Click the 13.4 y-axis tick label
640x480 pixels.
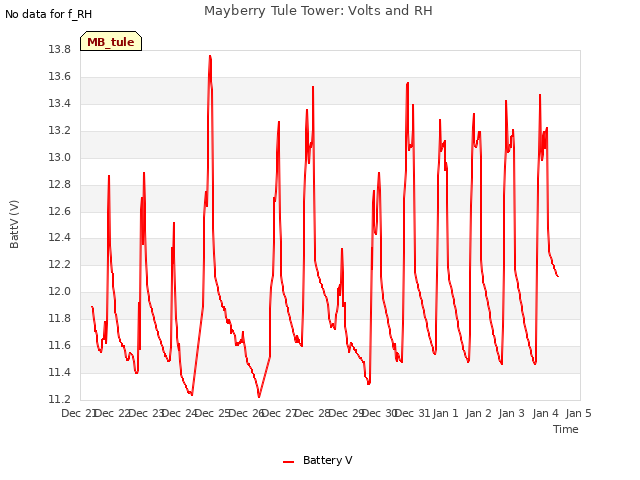point(60,104)
